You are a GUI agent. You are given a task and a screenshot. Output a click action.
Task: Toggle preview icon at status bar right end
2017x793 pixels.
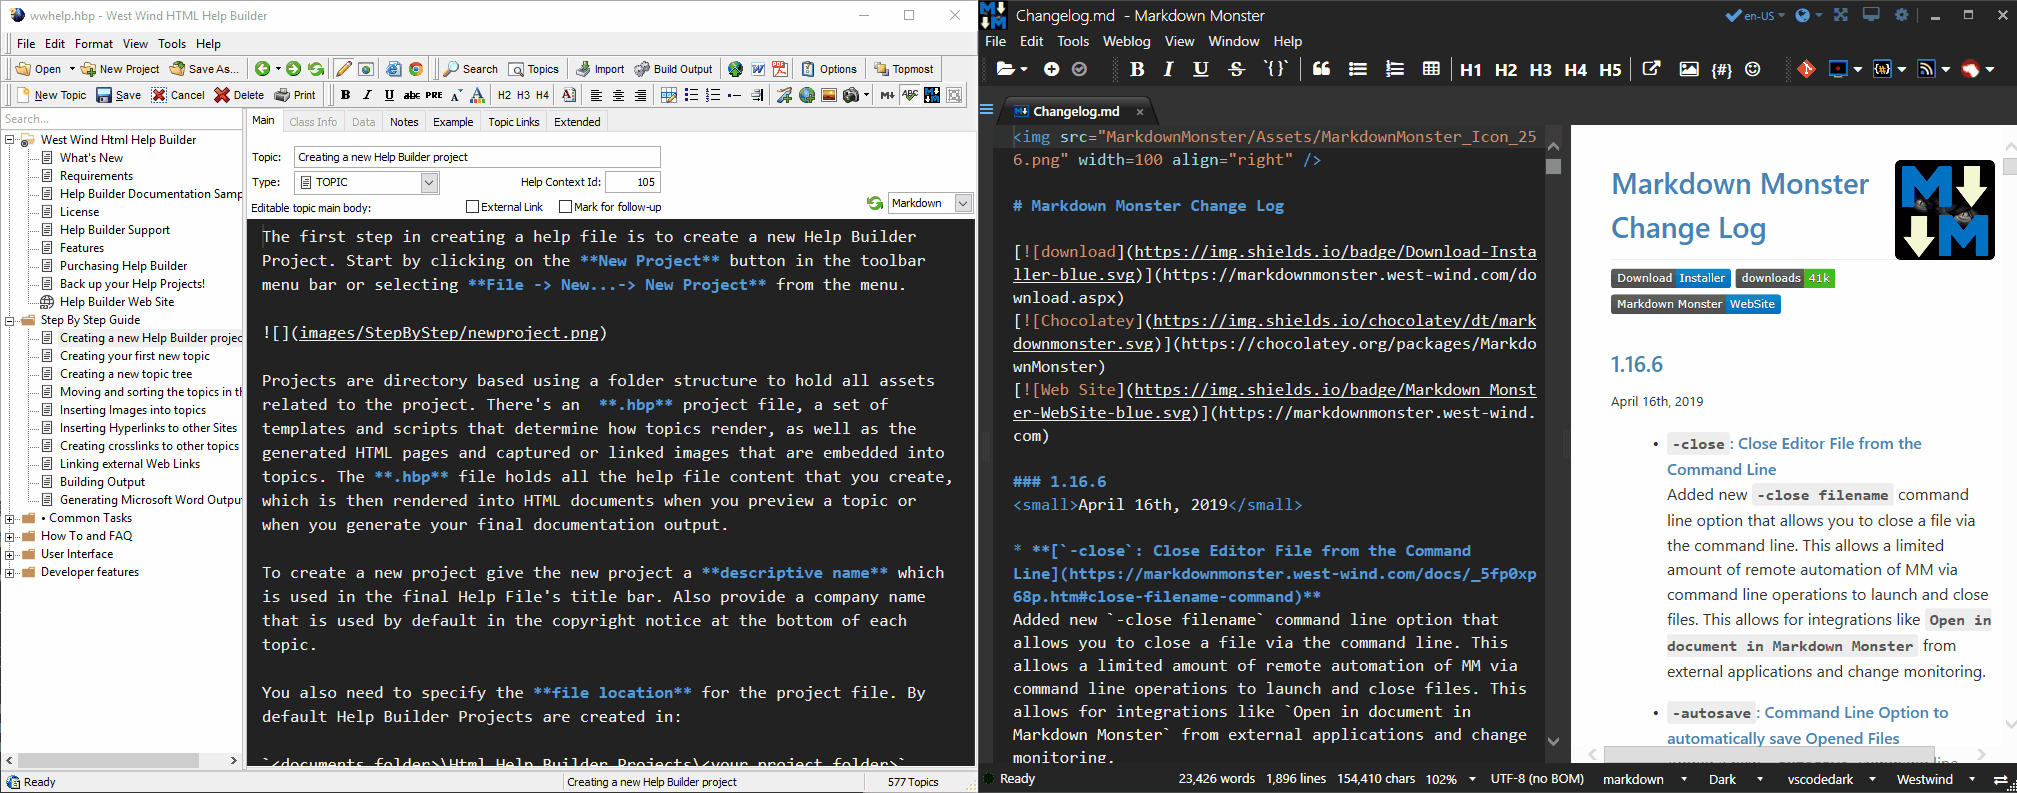point(2000,779)
